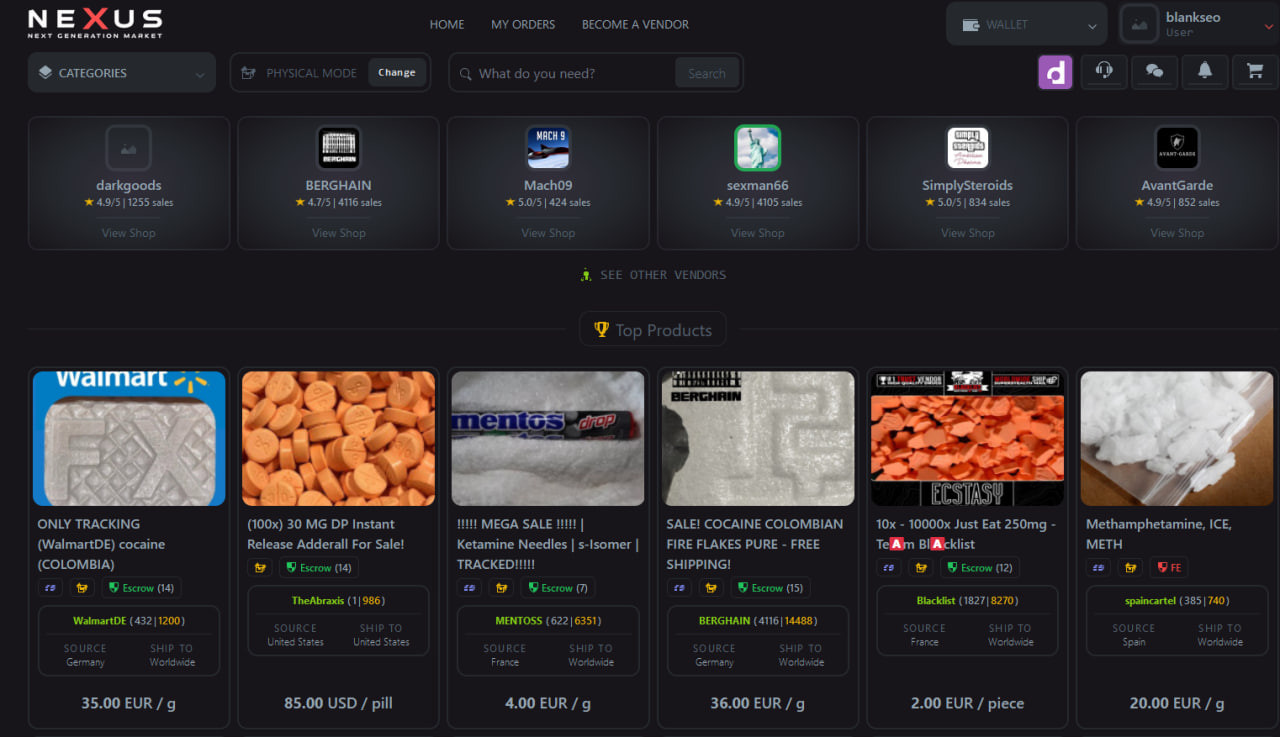The image size is (1280, 737).
Task: Click vendor name TheAbraxis in listing
Action: click(317, 600)
